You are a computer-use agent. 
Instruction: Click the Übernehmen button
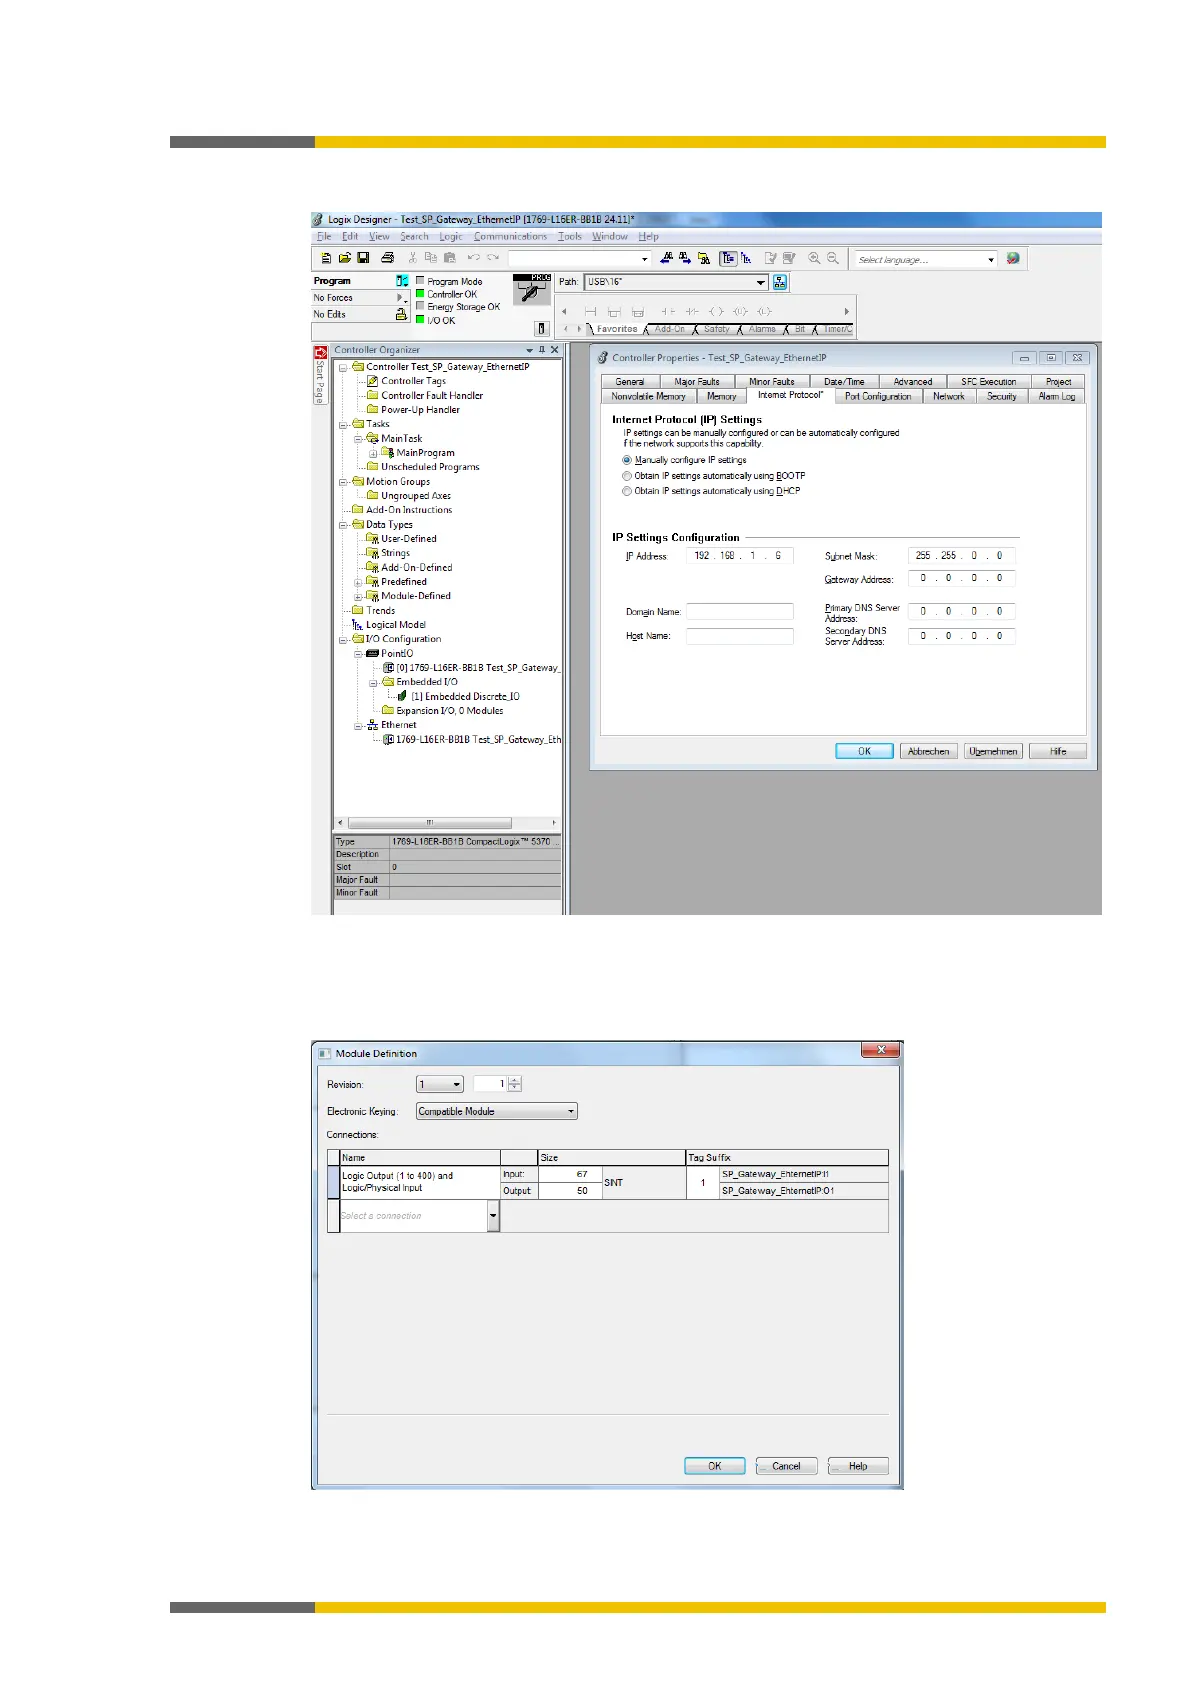pos(993,751)
